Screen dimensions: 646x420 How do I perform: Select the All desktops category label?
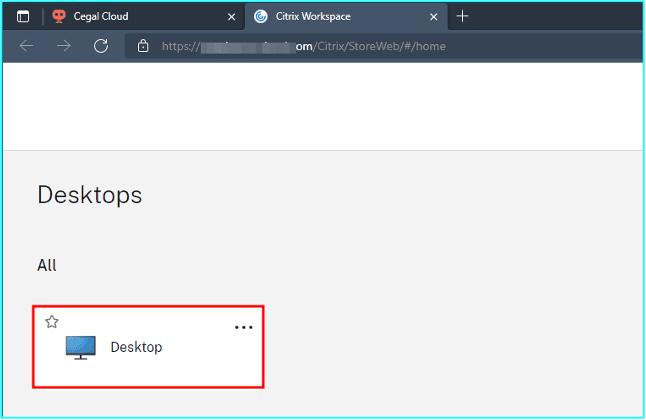47,265
